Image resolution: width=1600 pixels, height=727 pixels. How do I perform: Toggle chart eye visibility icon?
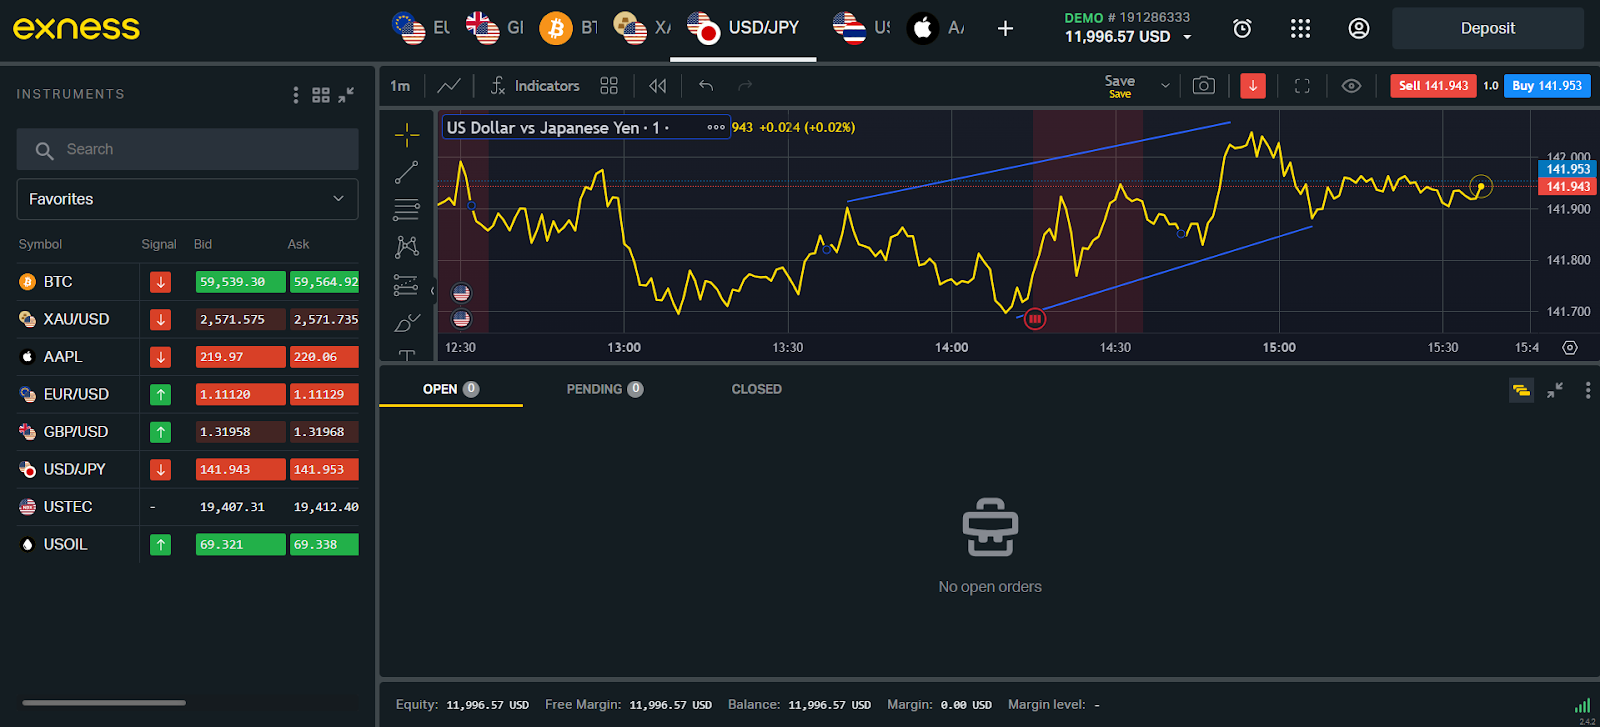[1351, 86]
